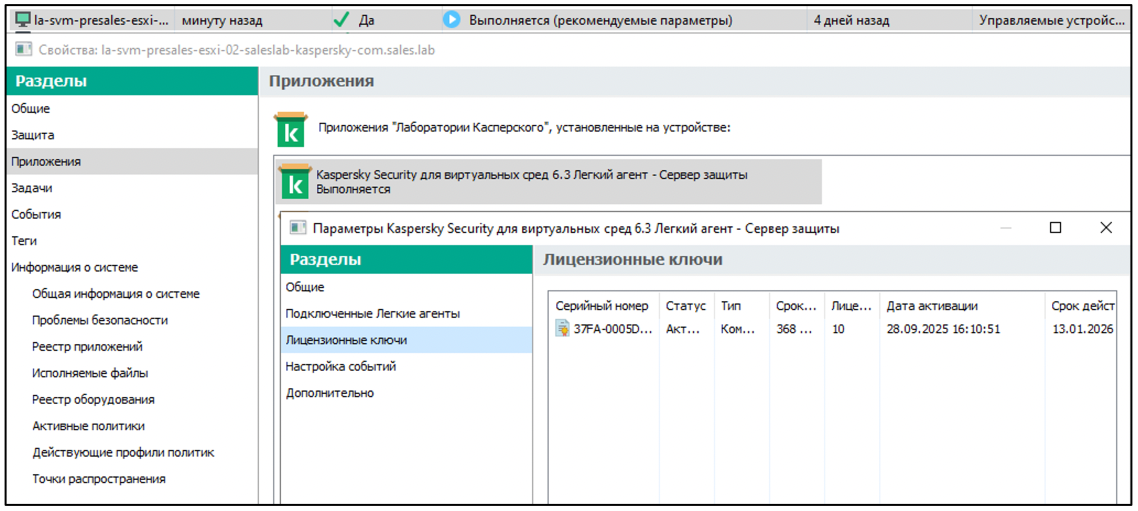Sort by Срок... column header
The width and height of the screenshot is (1138, 511).
[x=797, y=306]
